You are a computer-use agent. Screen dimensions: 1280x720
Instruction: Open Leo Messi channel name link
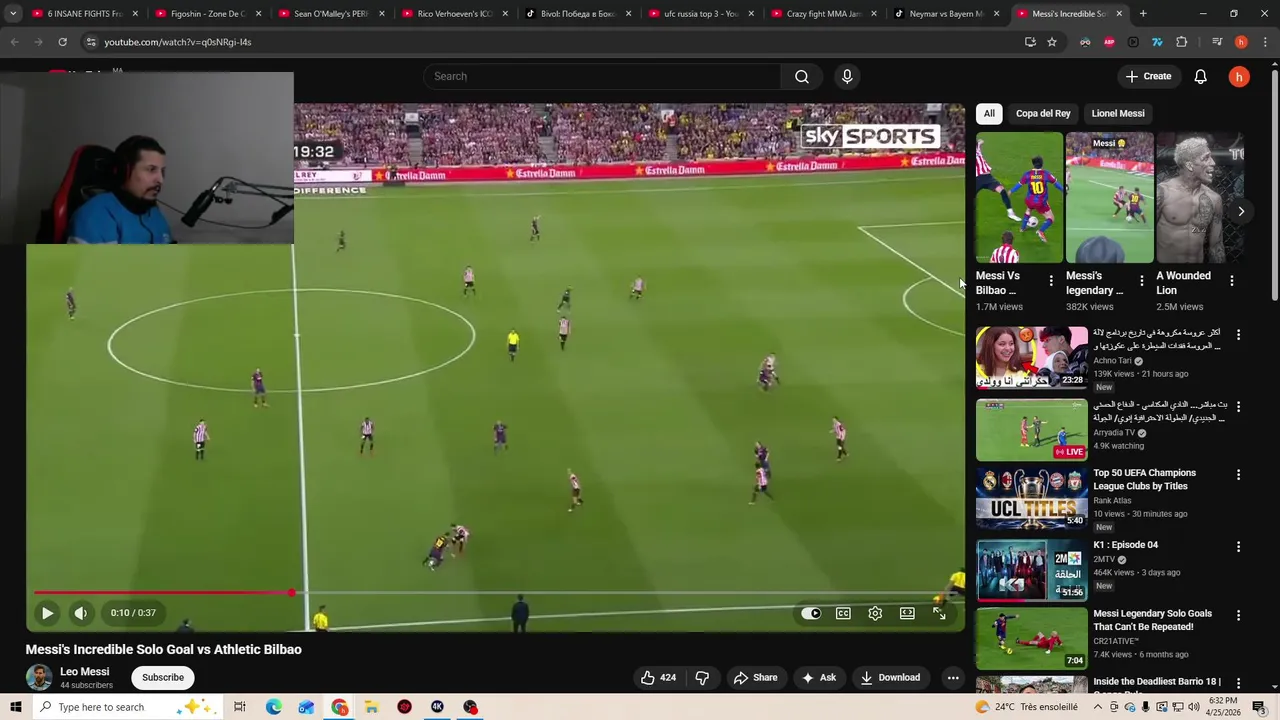point(84,672)
